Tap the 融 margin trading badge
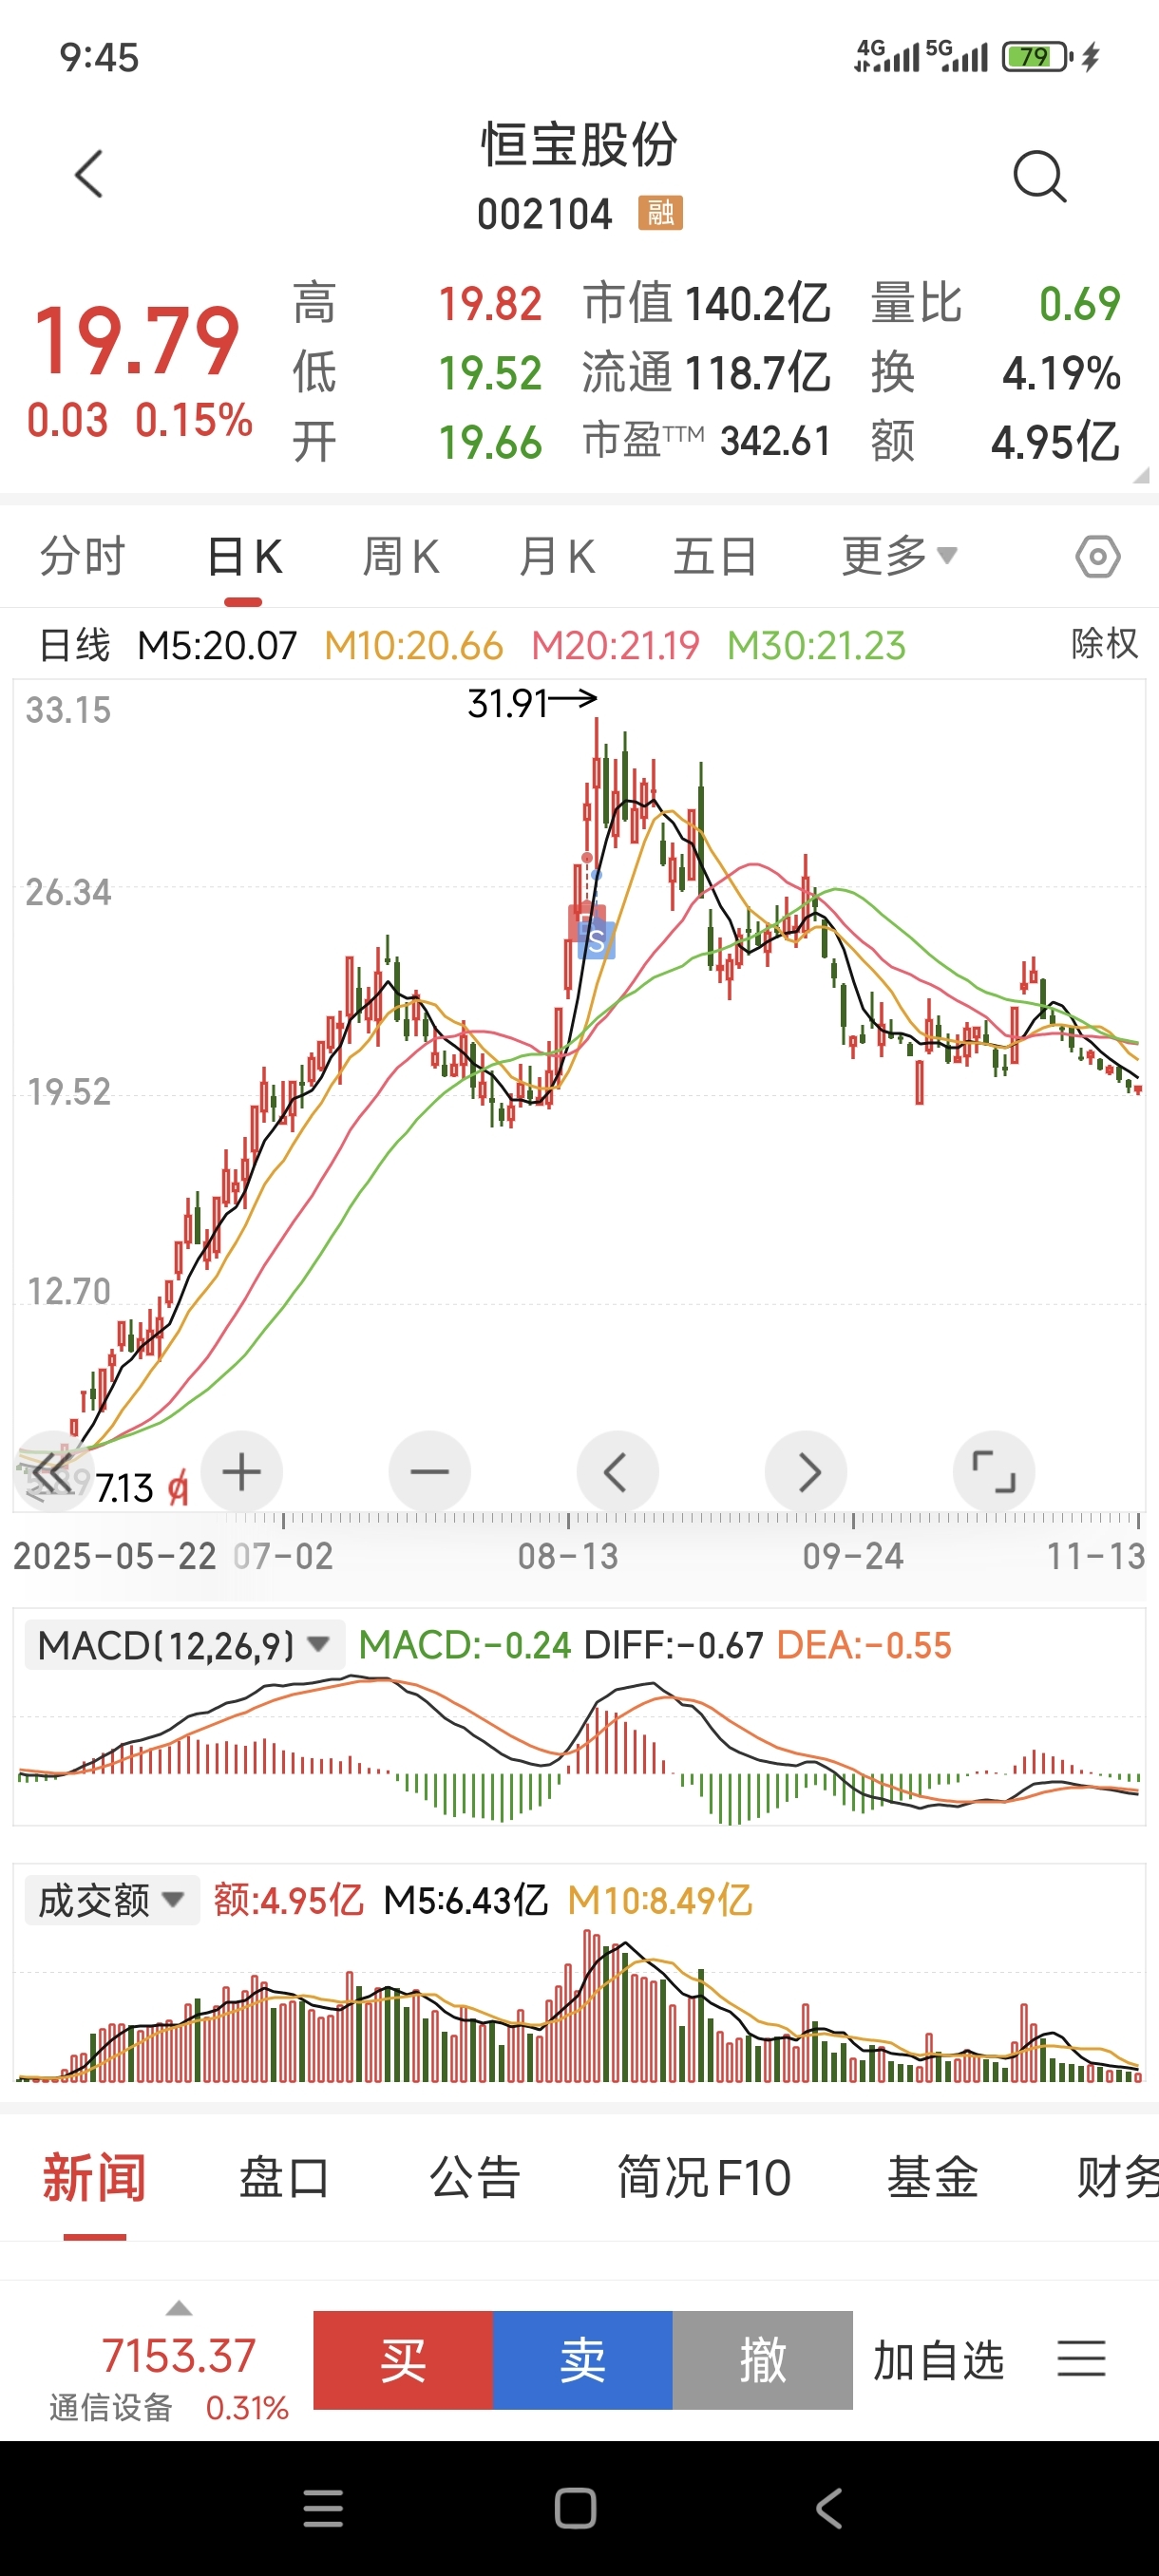Image resolution: width=1159 pixels, height=2576 pixels. tap(661, 212)
